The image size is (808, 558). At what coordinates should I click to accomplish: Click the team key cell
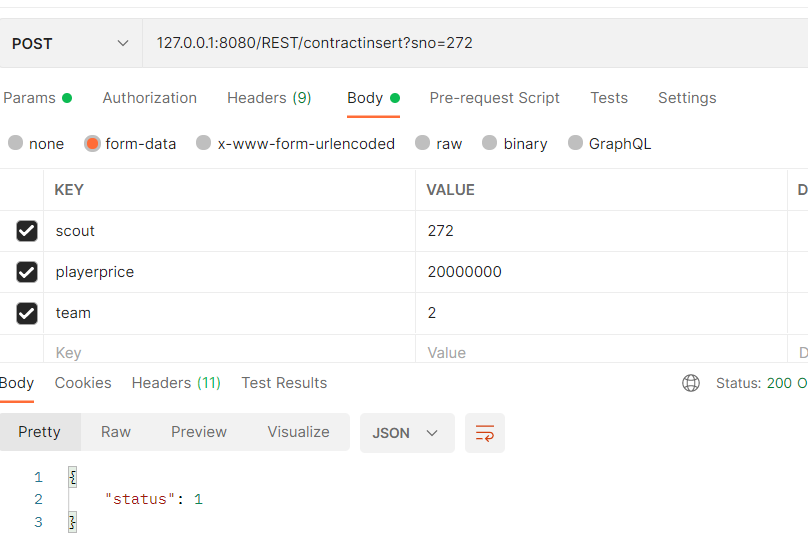pyautogui.click(x=229, y=313)
